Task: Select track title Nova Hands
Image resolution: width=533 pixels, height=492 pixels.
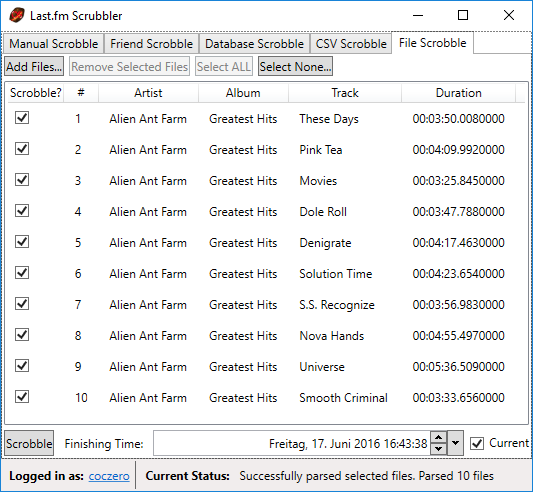Action: tap(331, 336)
